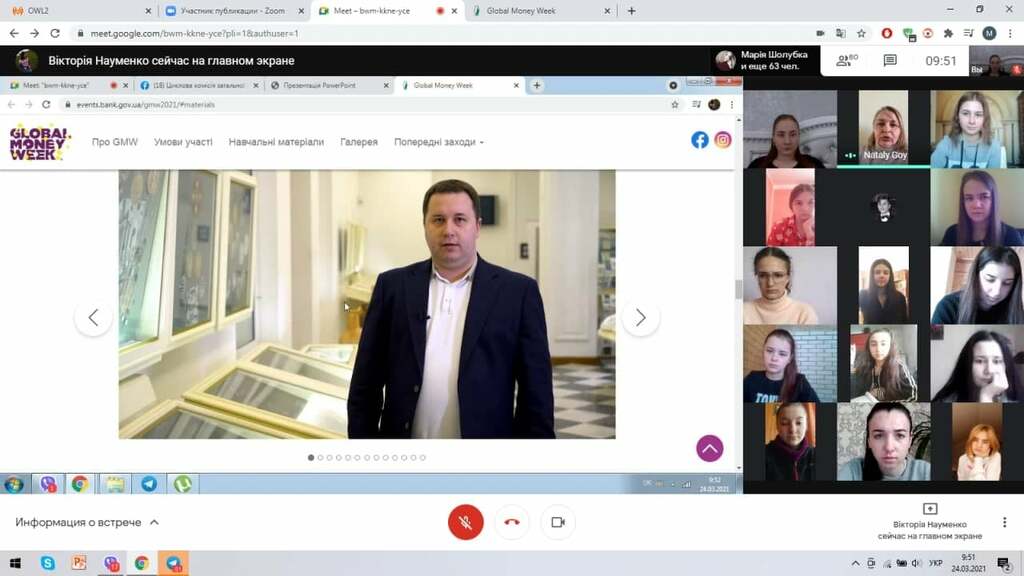Viewport: 1024px width, 576px height.
Task: Switch to the OWL2 browser tab
Action: (x=75, y=11)
